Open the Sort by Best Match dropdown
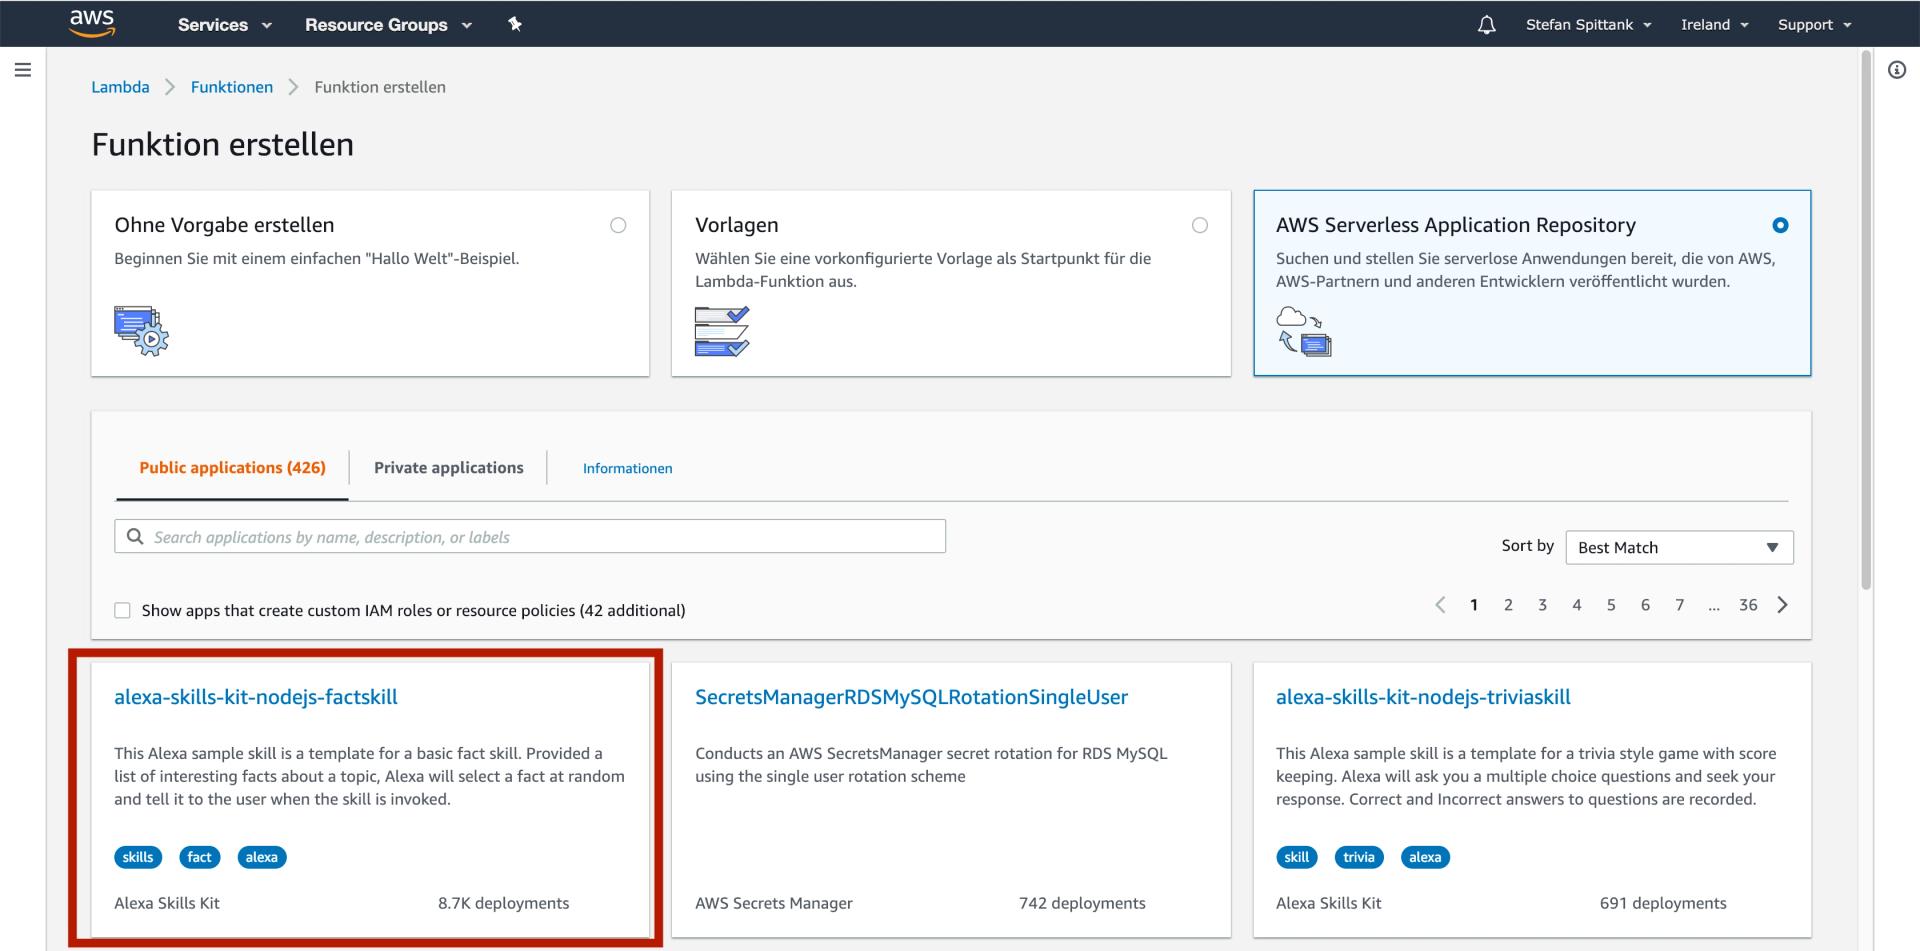 point(1678,548)
